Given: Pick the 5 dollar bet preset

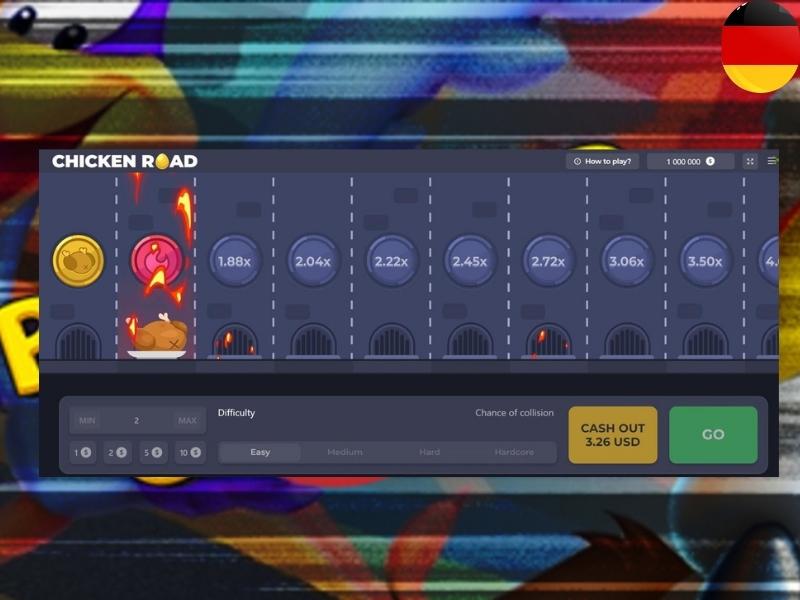Looking at the screenshot, I should [x=153, y=453].
